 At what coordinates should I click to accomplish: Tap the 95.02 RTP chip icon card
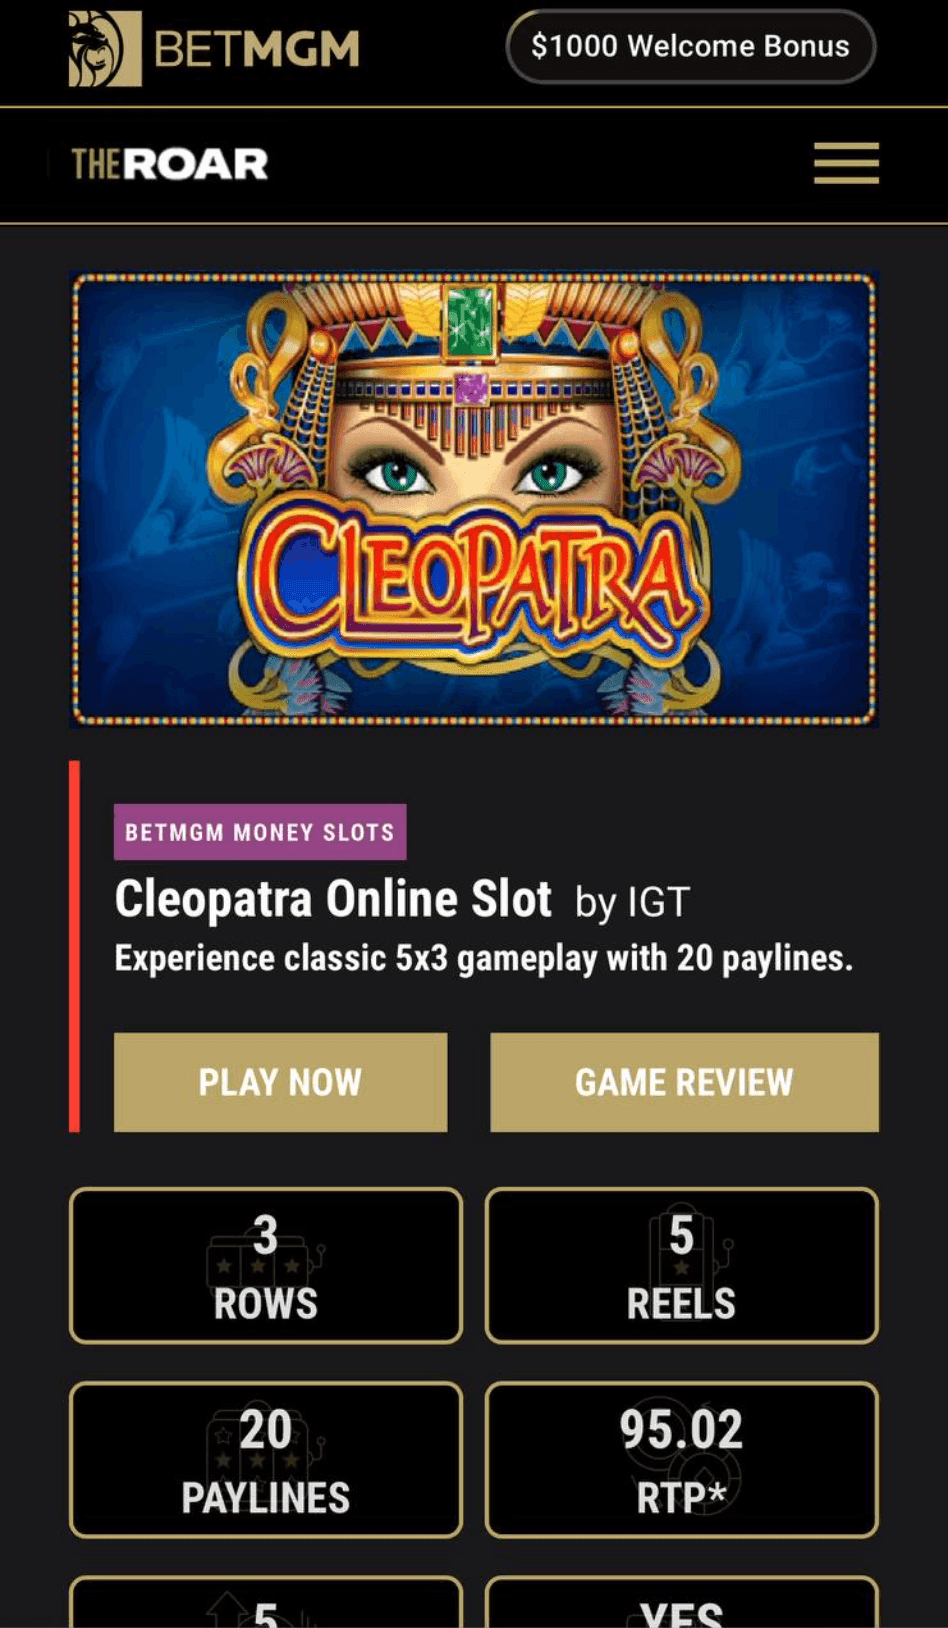pyautogui.click(x=681, y=1459)
